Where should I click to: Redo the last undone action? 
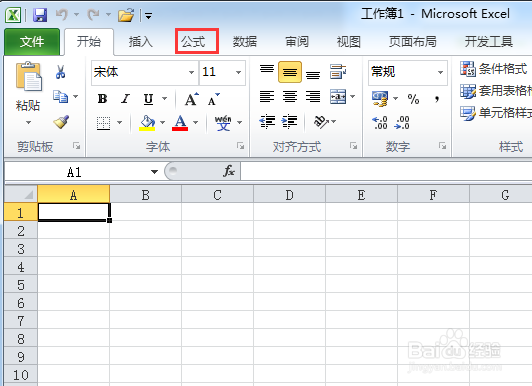pos(93,15)
